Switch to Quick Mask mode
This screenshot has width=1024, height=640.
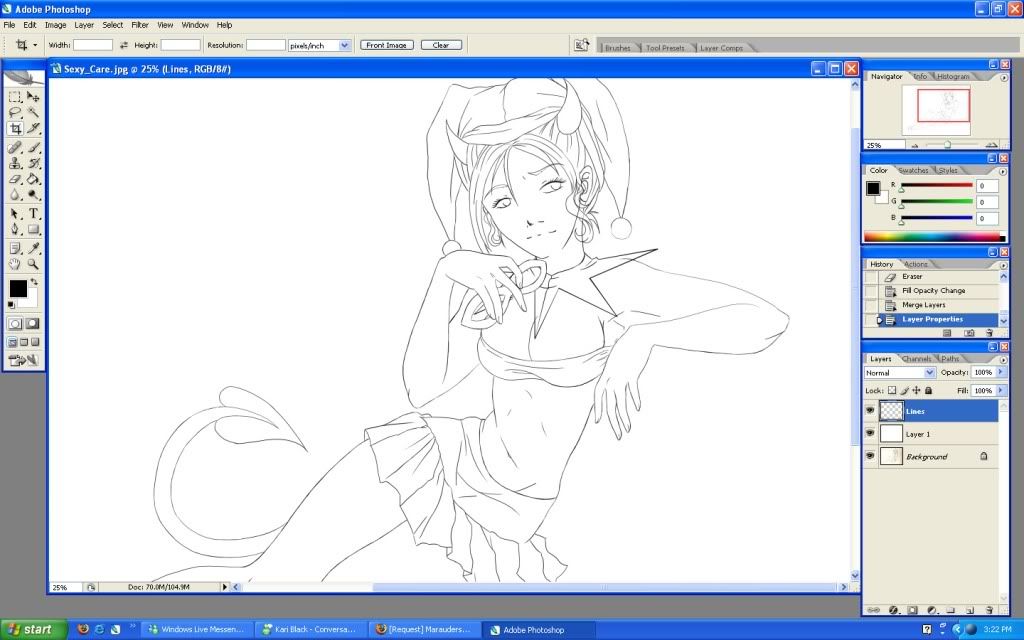click(32, 323)
